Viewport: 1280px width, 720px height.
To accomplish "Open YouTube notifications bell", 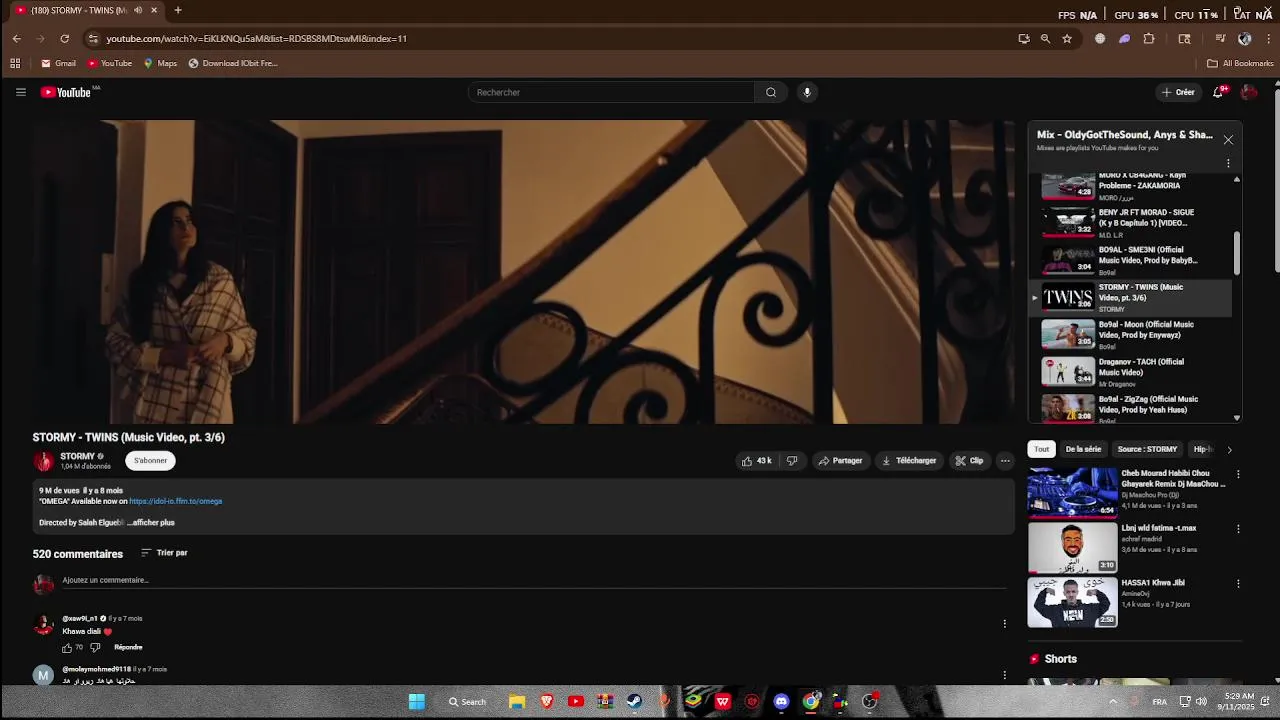I will (x=1219, y=92).
